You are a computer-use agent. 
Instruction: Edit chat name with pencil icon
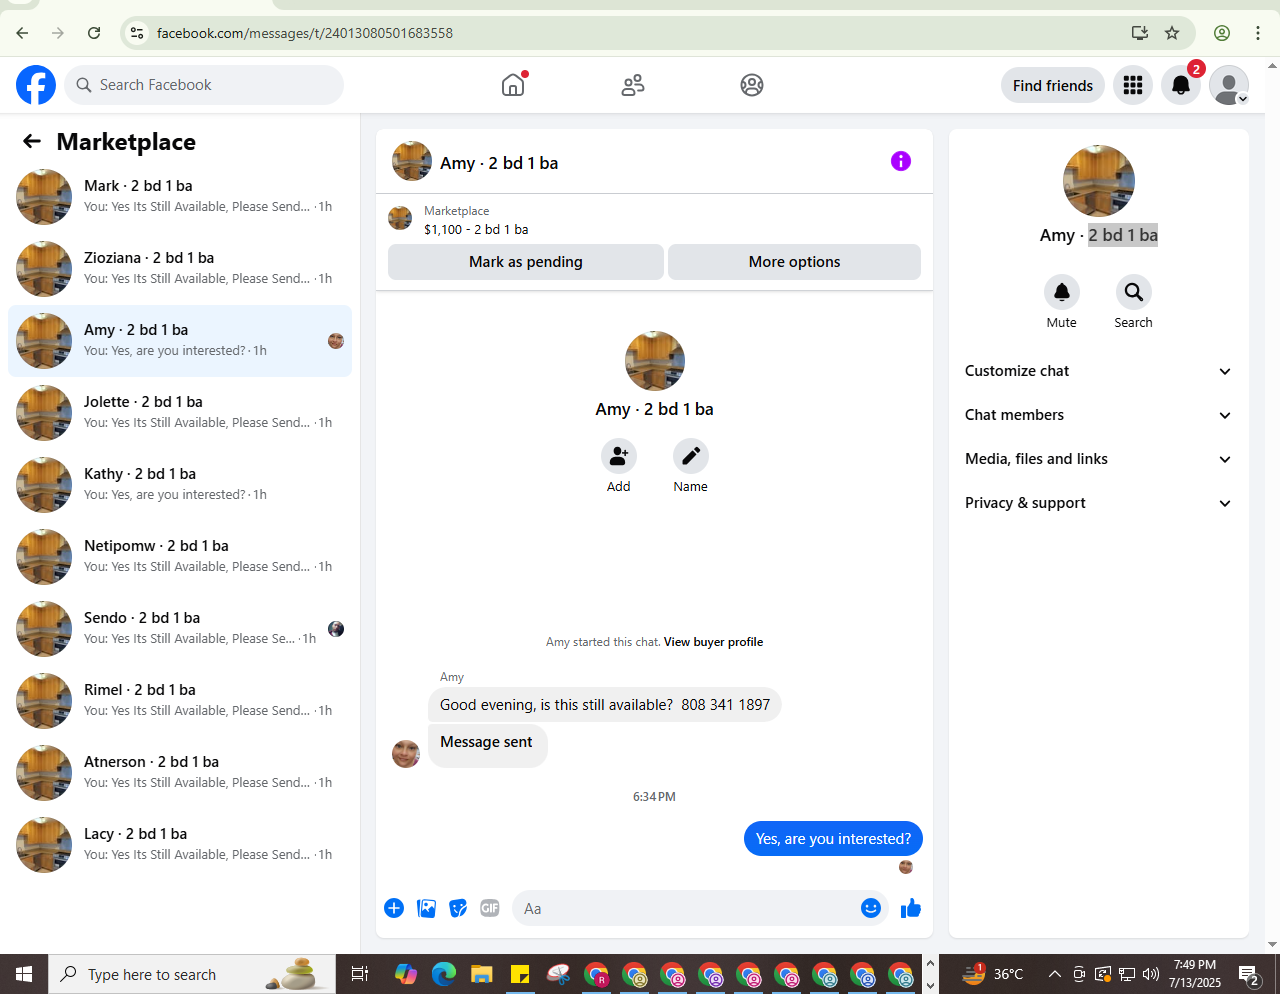coord(691,456)
